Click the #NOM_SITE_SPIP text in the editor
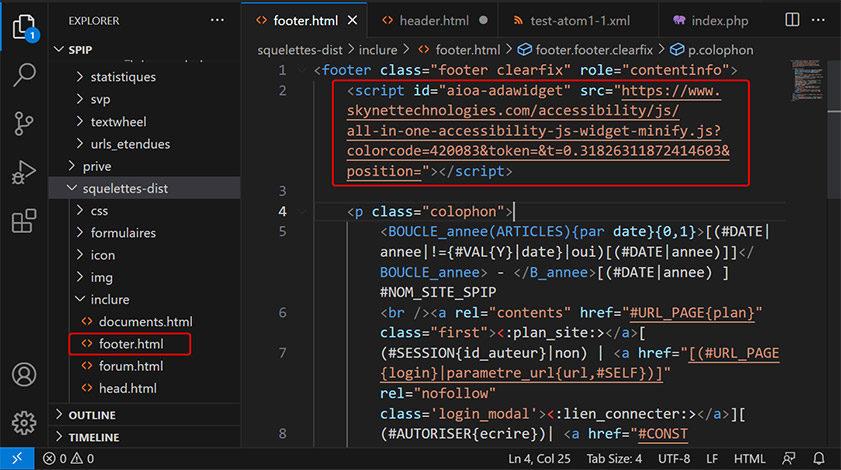 (x=438, y=292)
